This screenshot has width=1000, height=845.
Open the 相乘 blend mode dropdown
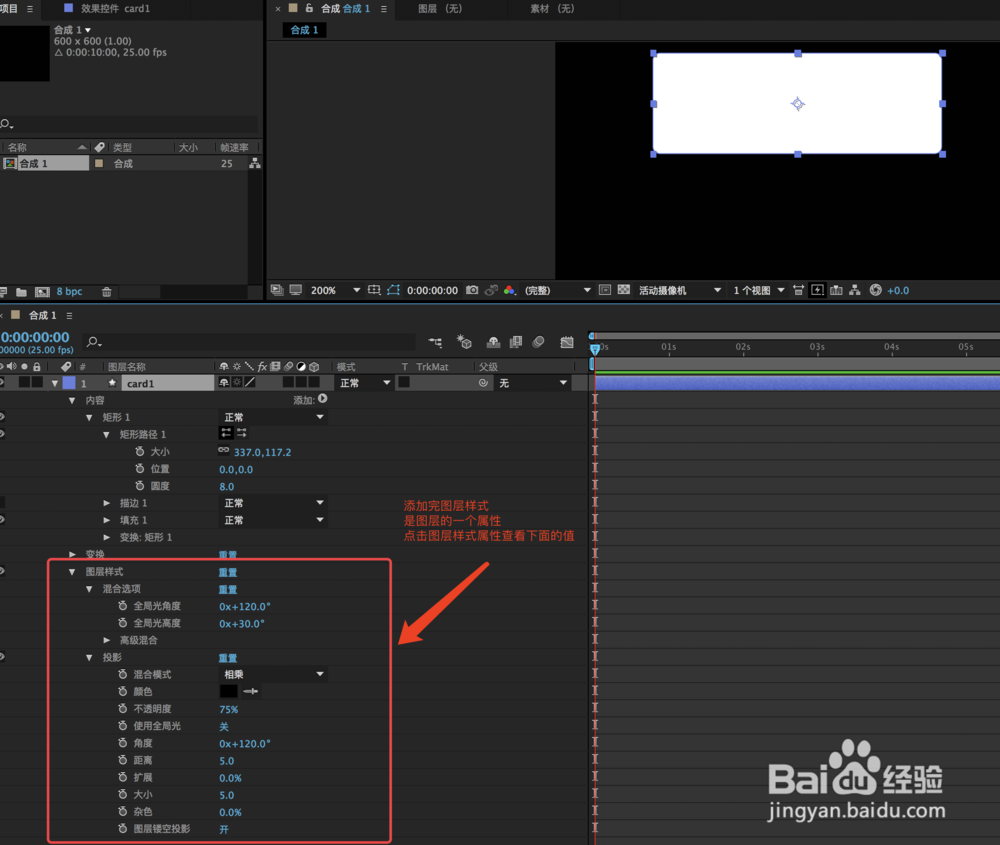click(x=274, y=674)
